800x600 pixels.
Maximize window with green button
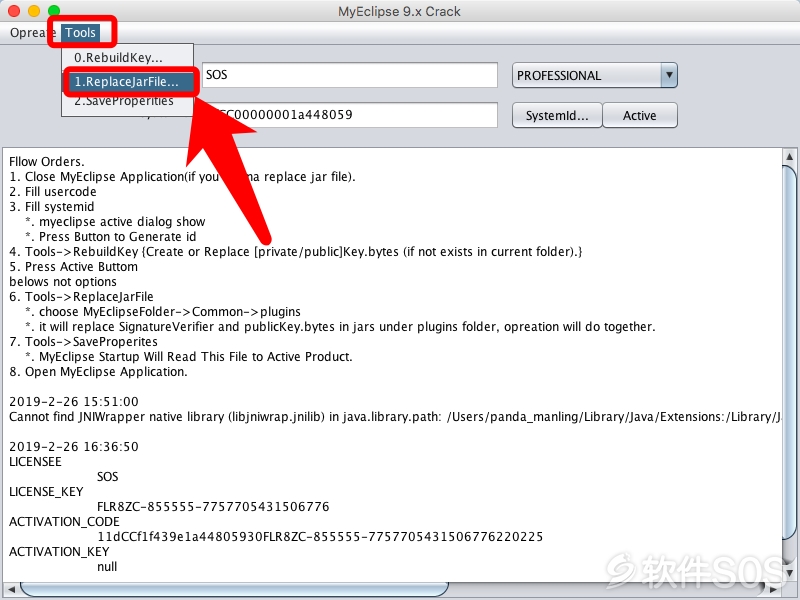click(54, 11)
